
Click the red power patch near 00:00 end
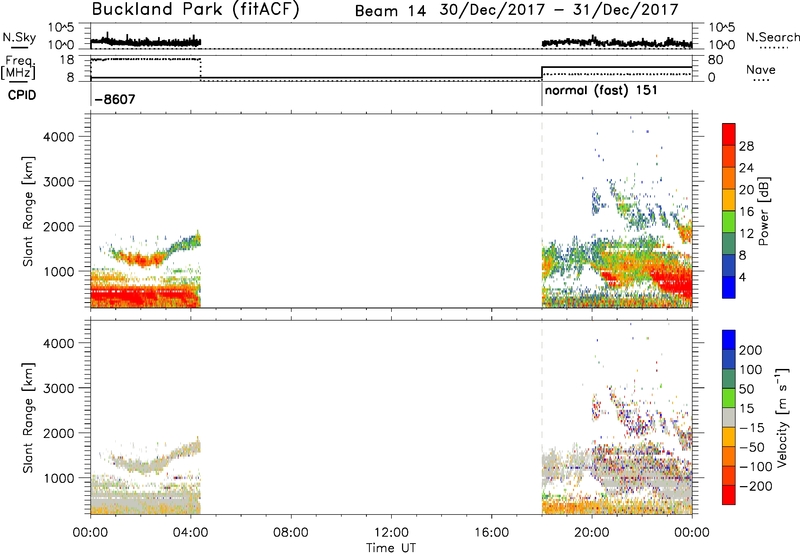[x=673, y=286]
